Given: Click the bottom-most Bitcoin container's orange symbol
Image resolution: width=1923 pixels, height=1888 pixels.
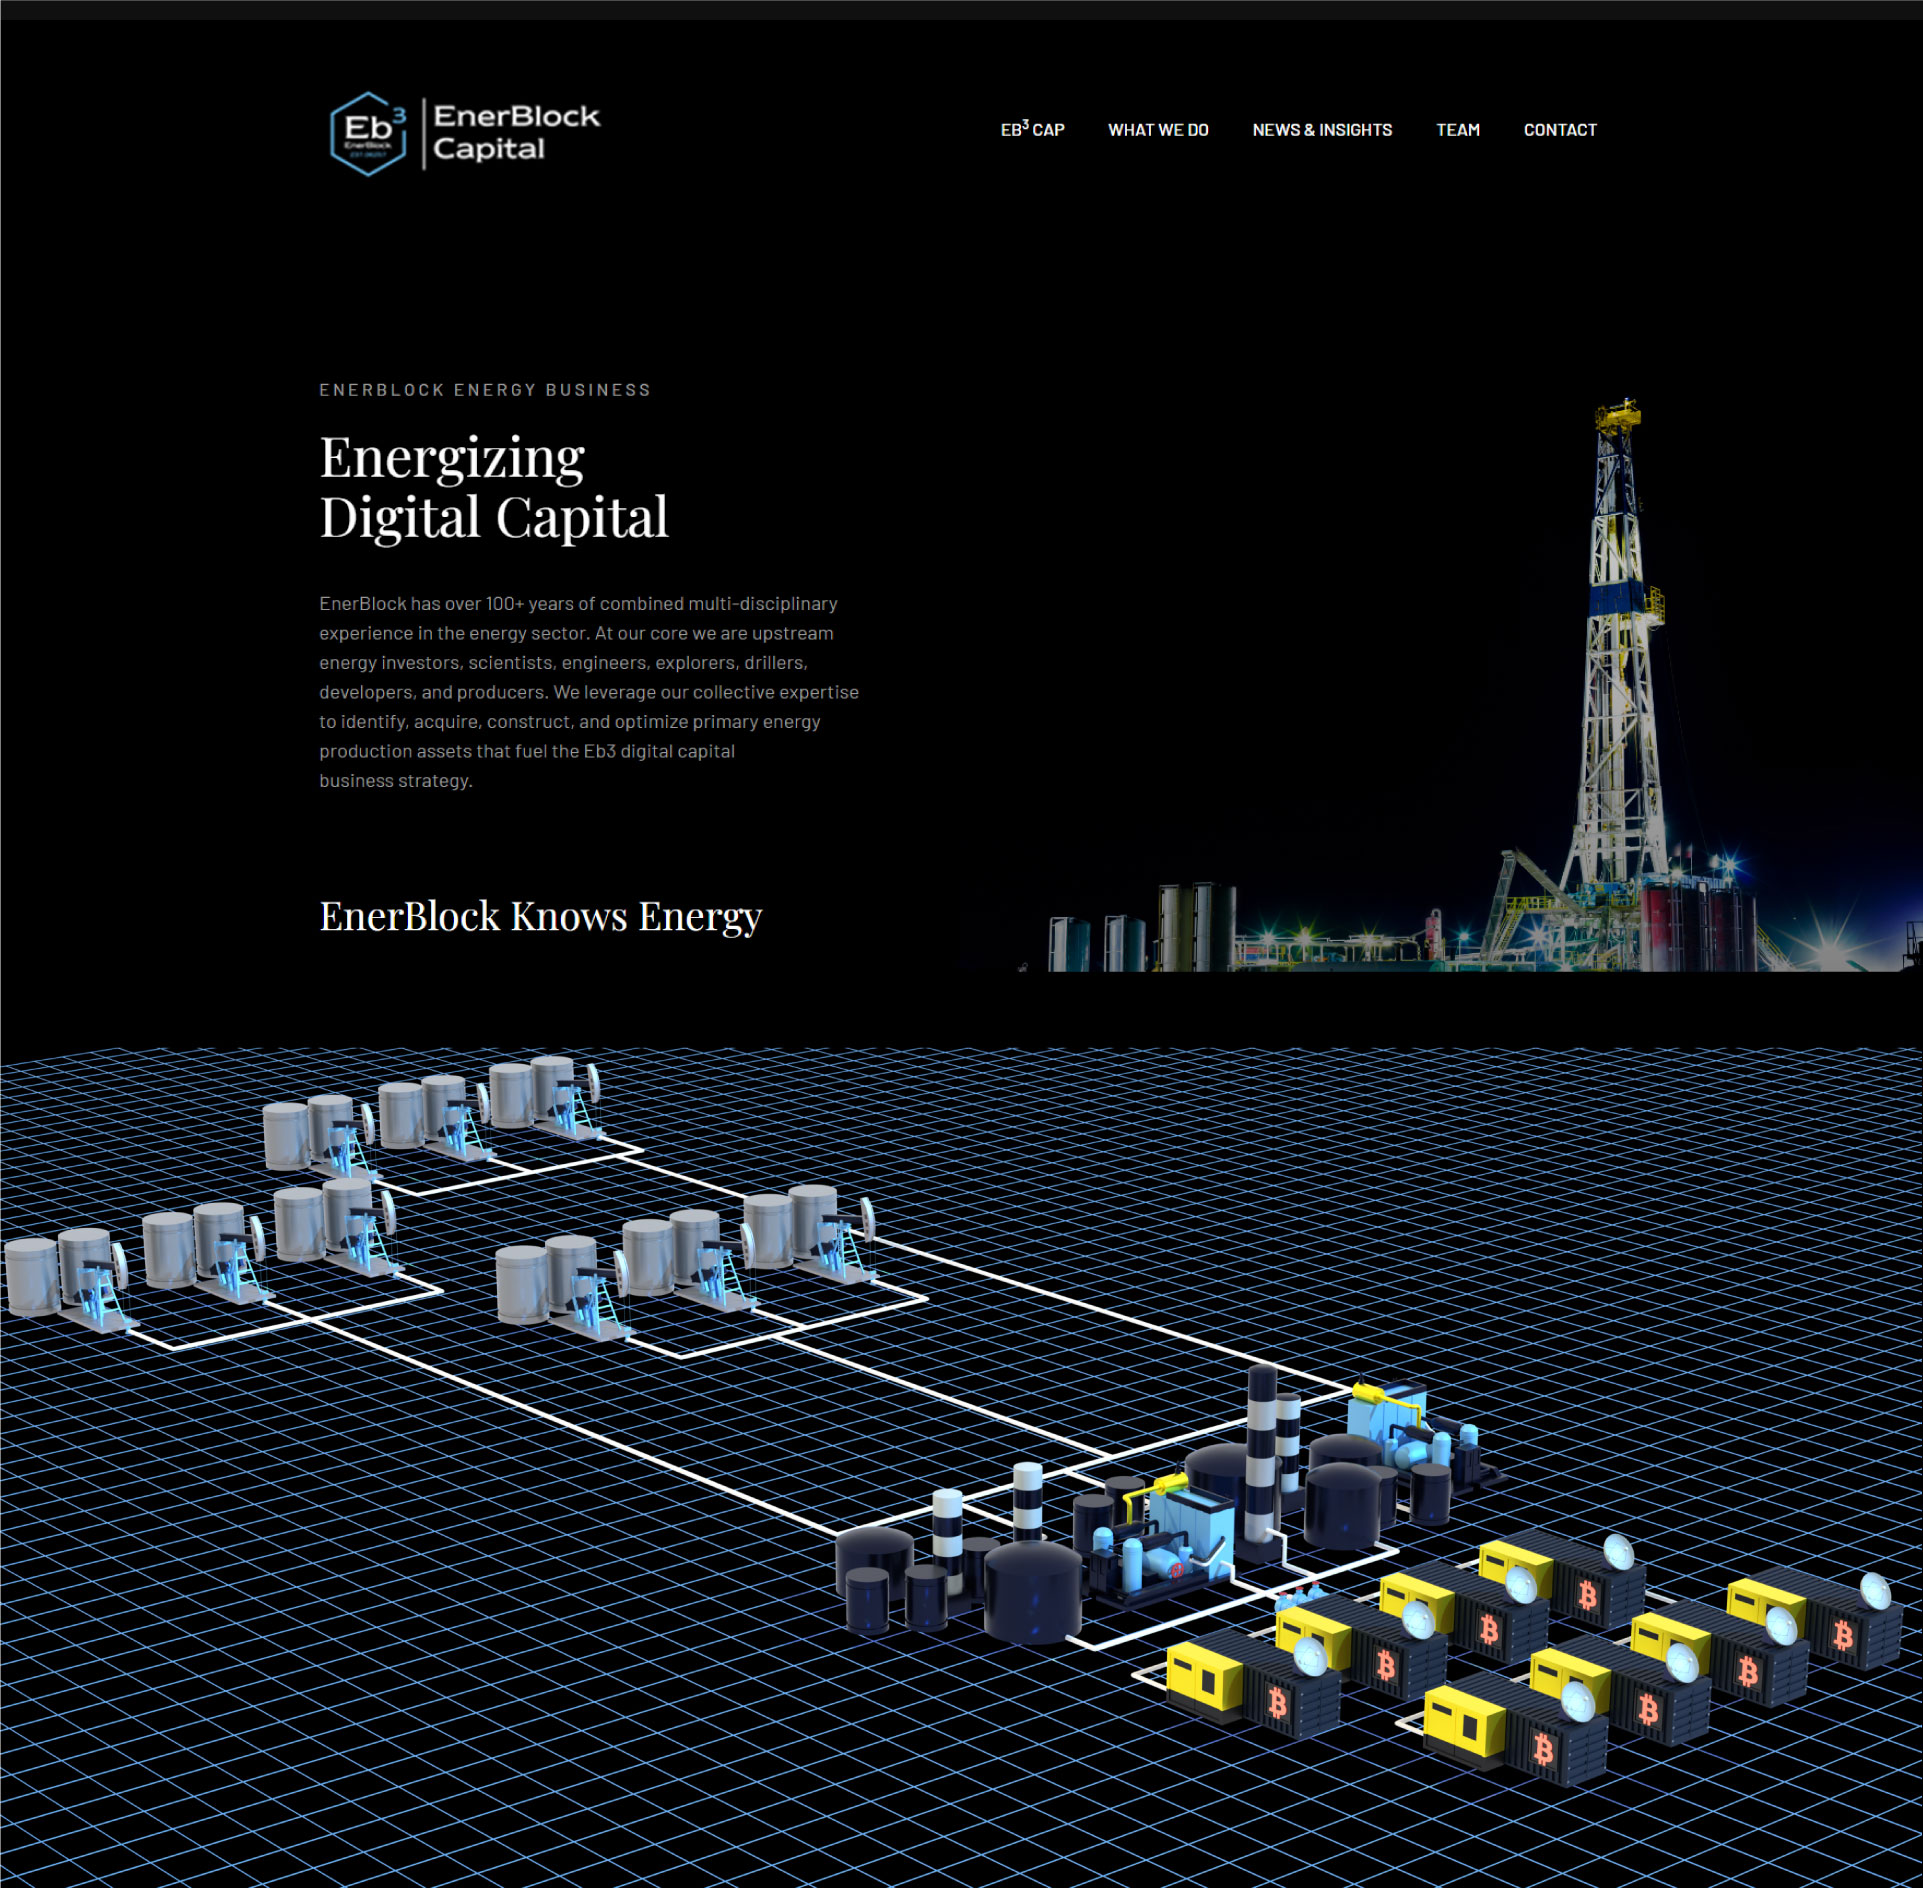Looking at the screenshot, I should (x=1543, y=1750).
